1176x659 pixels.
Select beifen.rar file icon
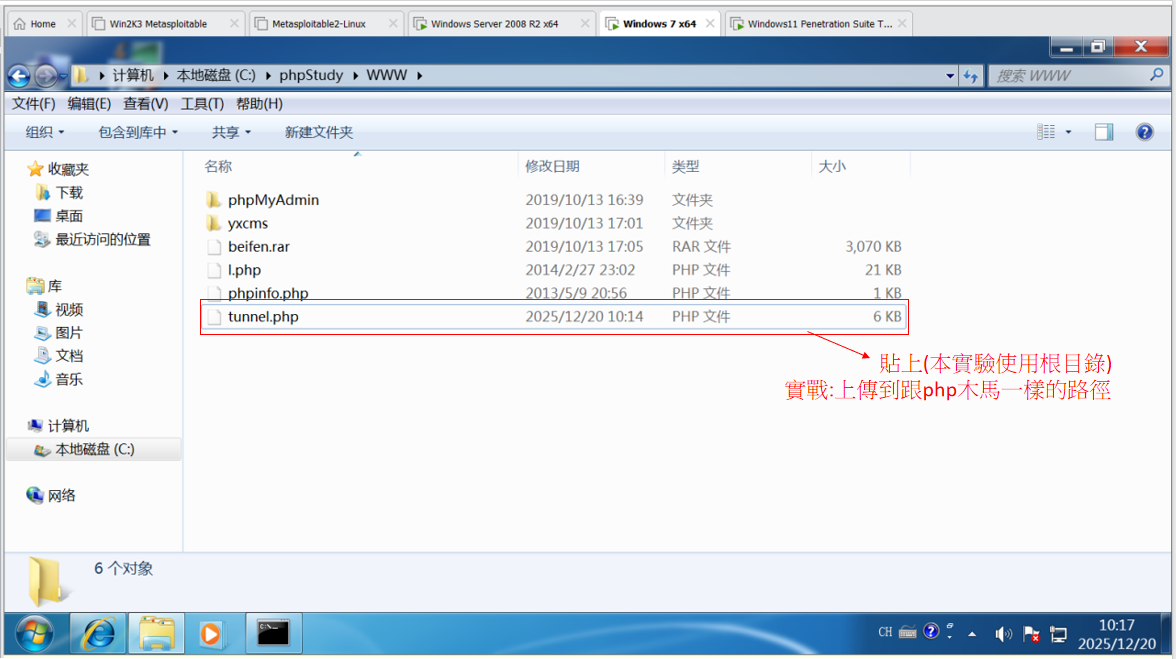(x=214, y=246)
